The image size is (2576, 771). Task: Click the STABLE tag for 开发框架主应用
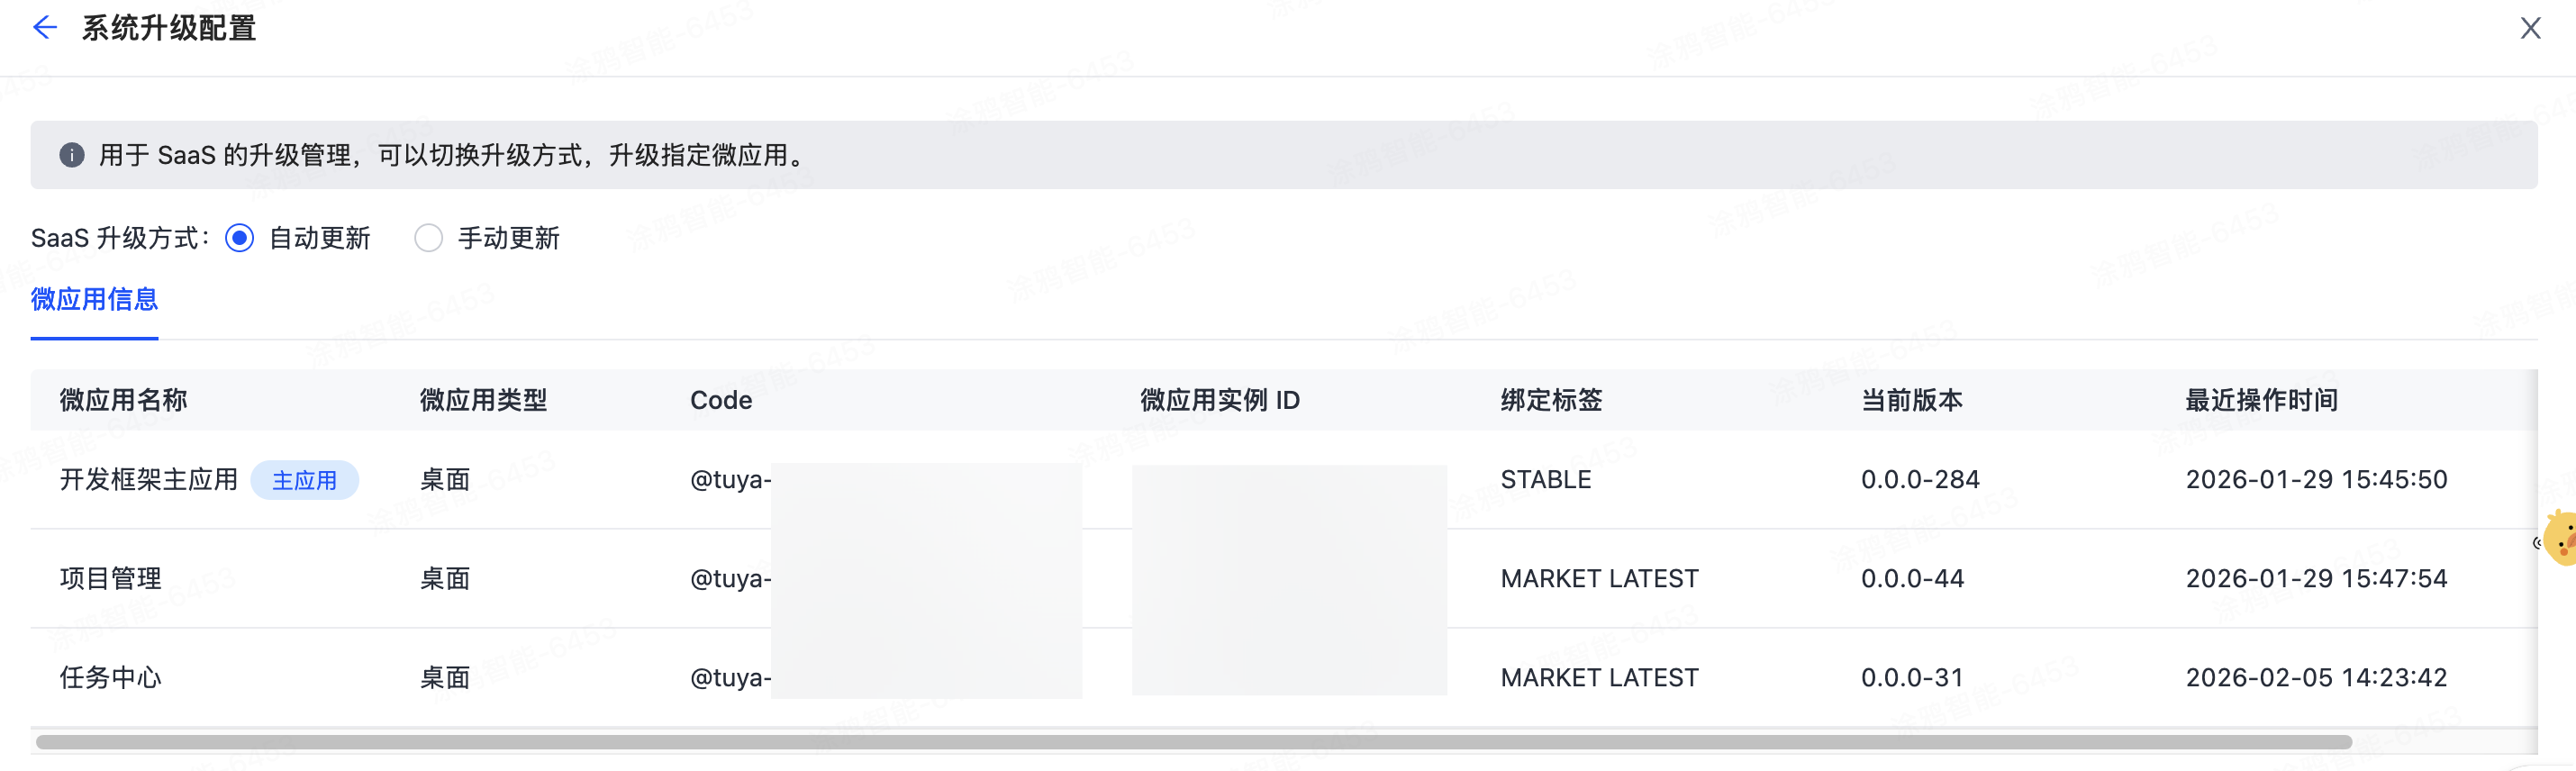pyautogui.click(x=1546, y=479)
